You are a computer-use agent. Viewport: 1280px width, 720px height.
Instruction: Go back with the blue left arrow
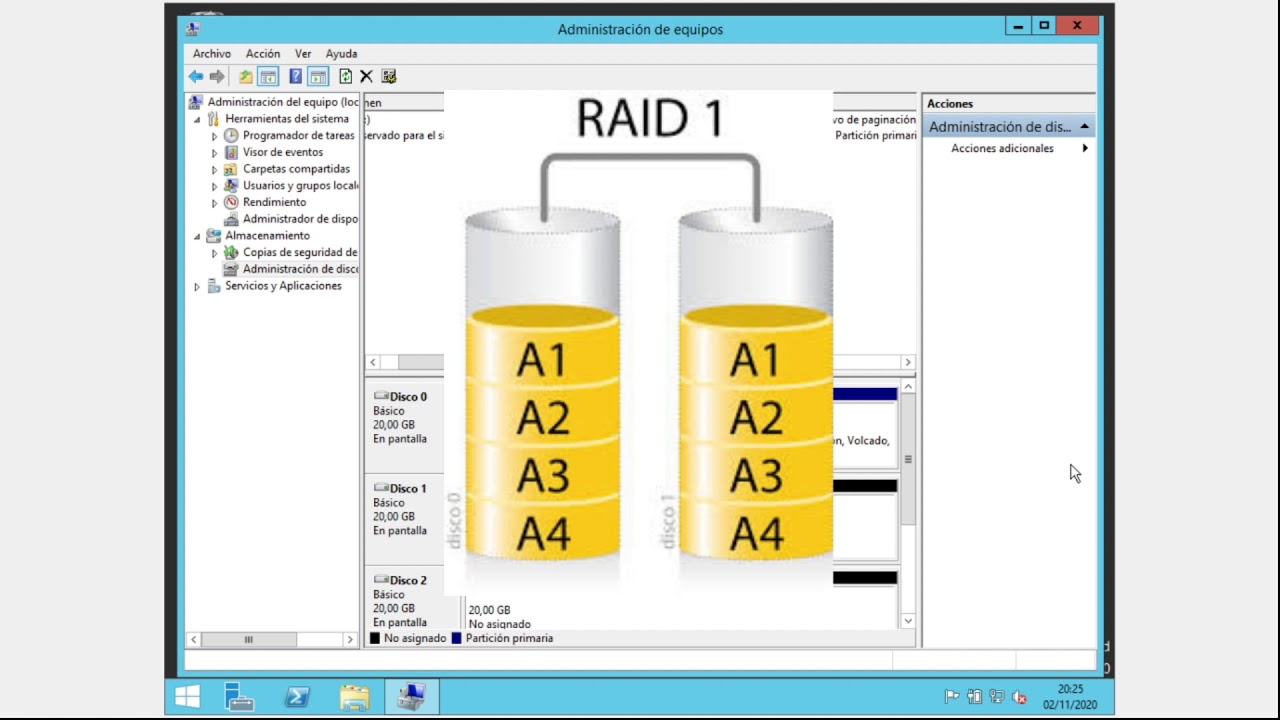[196, 76]
